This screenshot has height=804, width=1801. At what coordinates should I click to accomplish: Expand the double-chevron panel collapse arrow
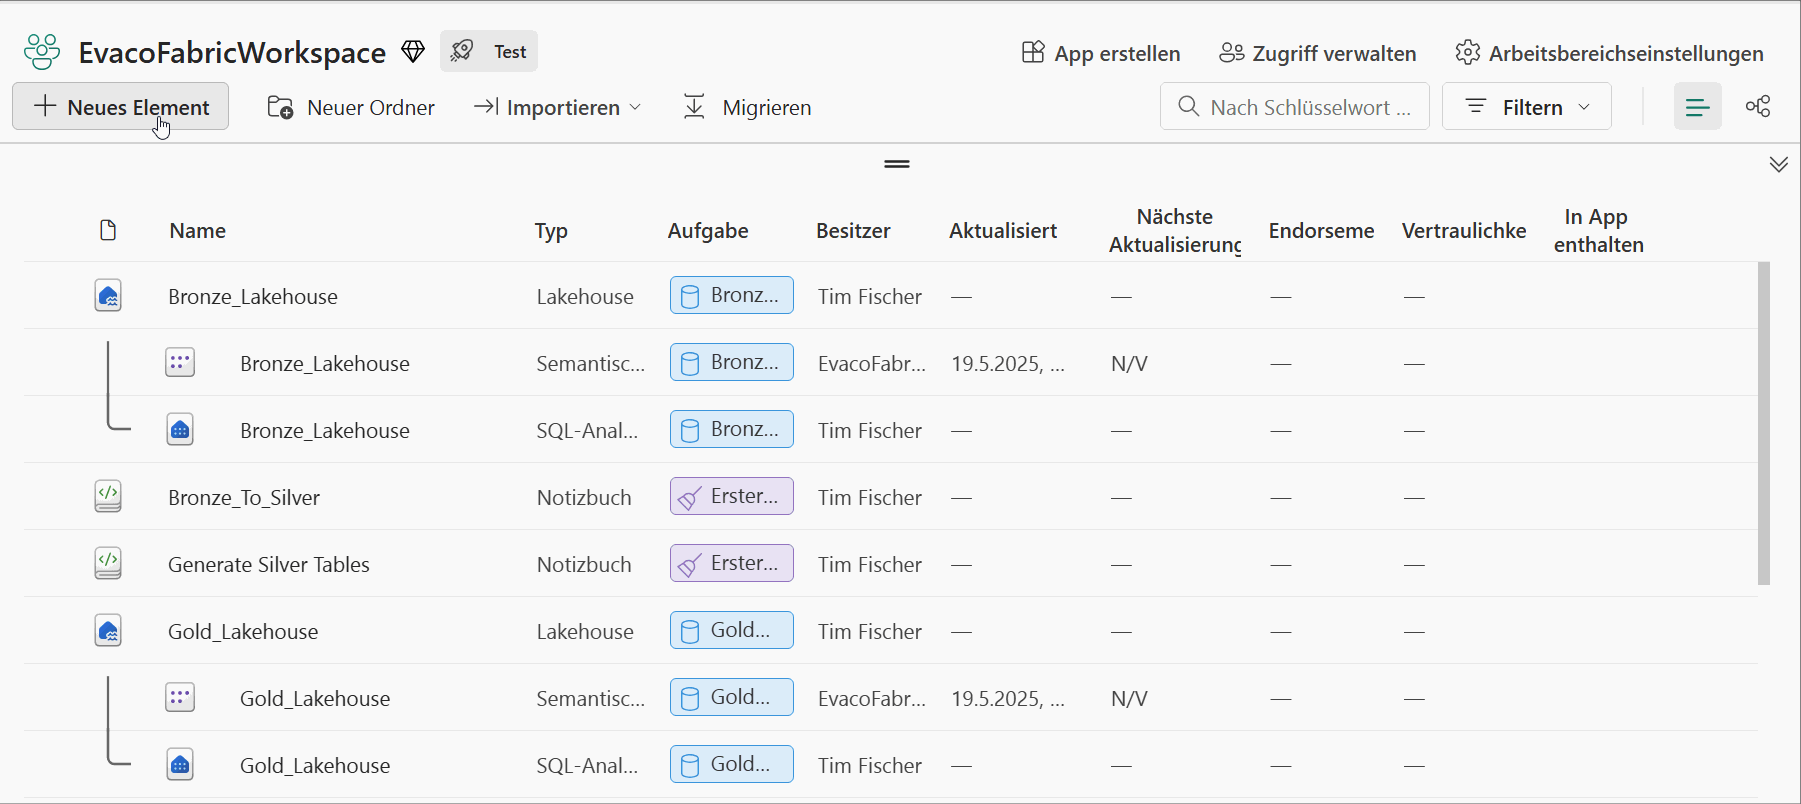pos(1778,165)
